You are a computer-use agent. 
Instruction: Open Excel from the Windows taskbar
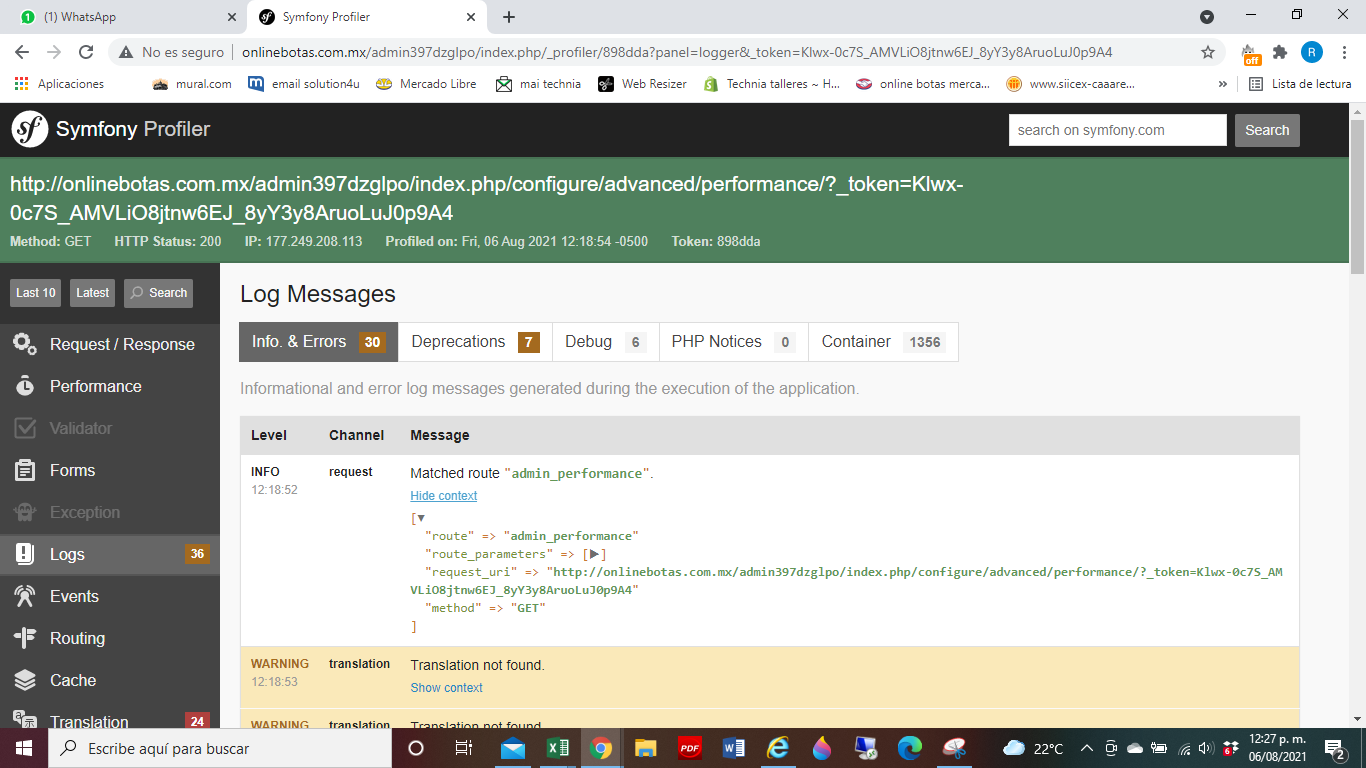pyautogui.click(x=558, y=748)
